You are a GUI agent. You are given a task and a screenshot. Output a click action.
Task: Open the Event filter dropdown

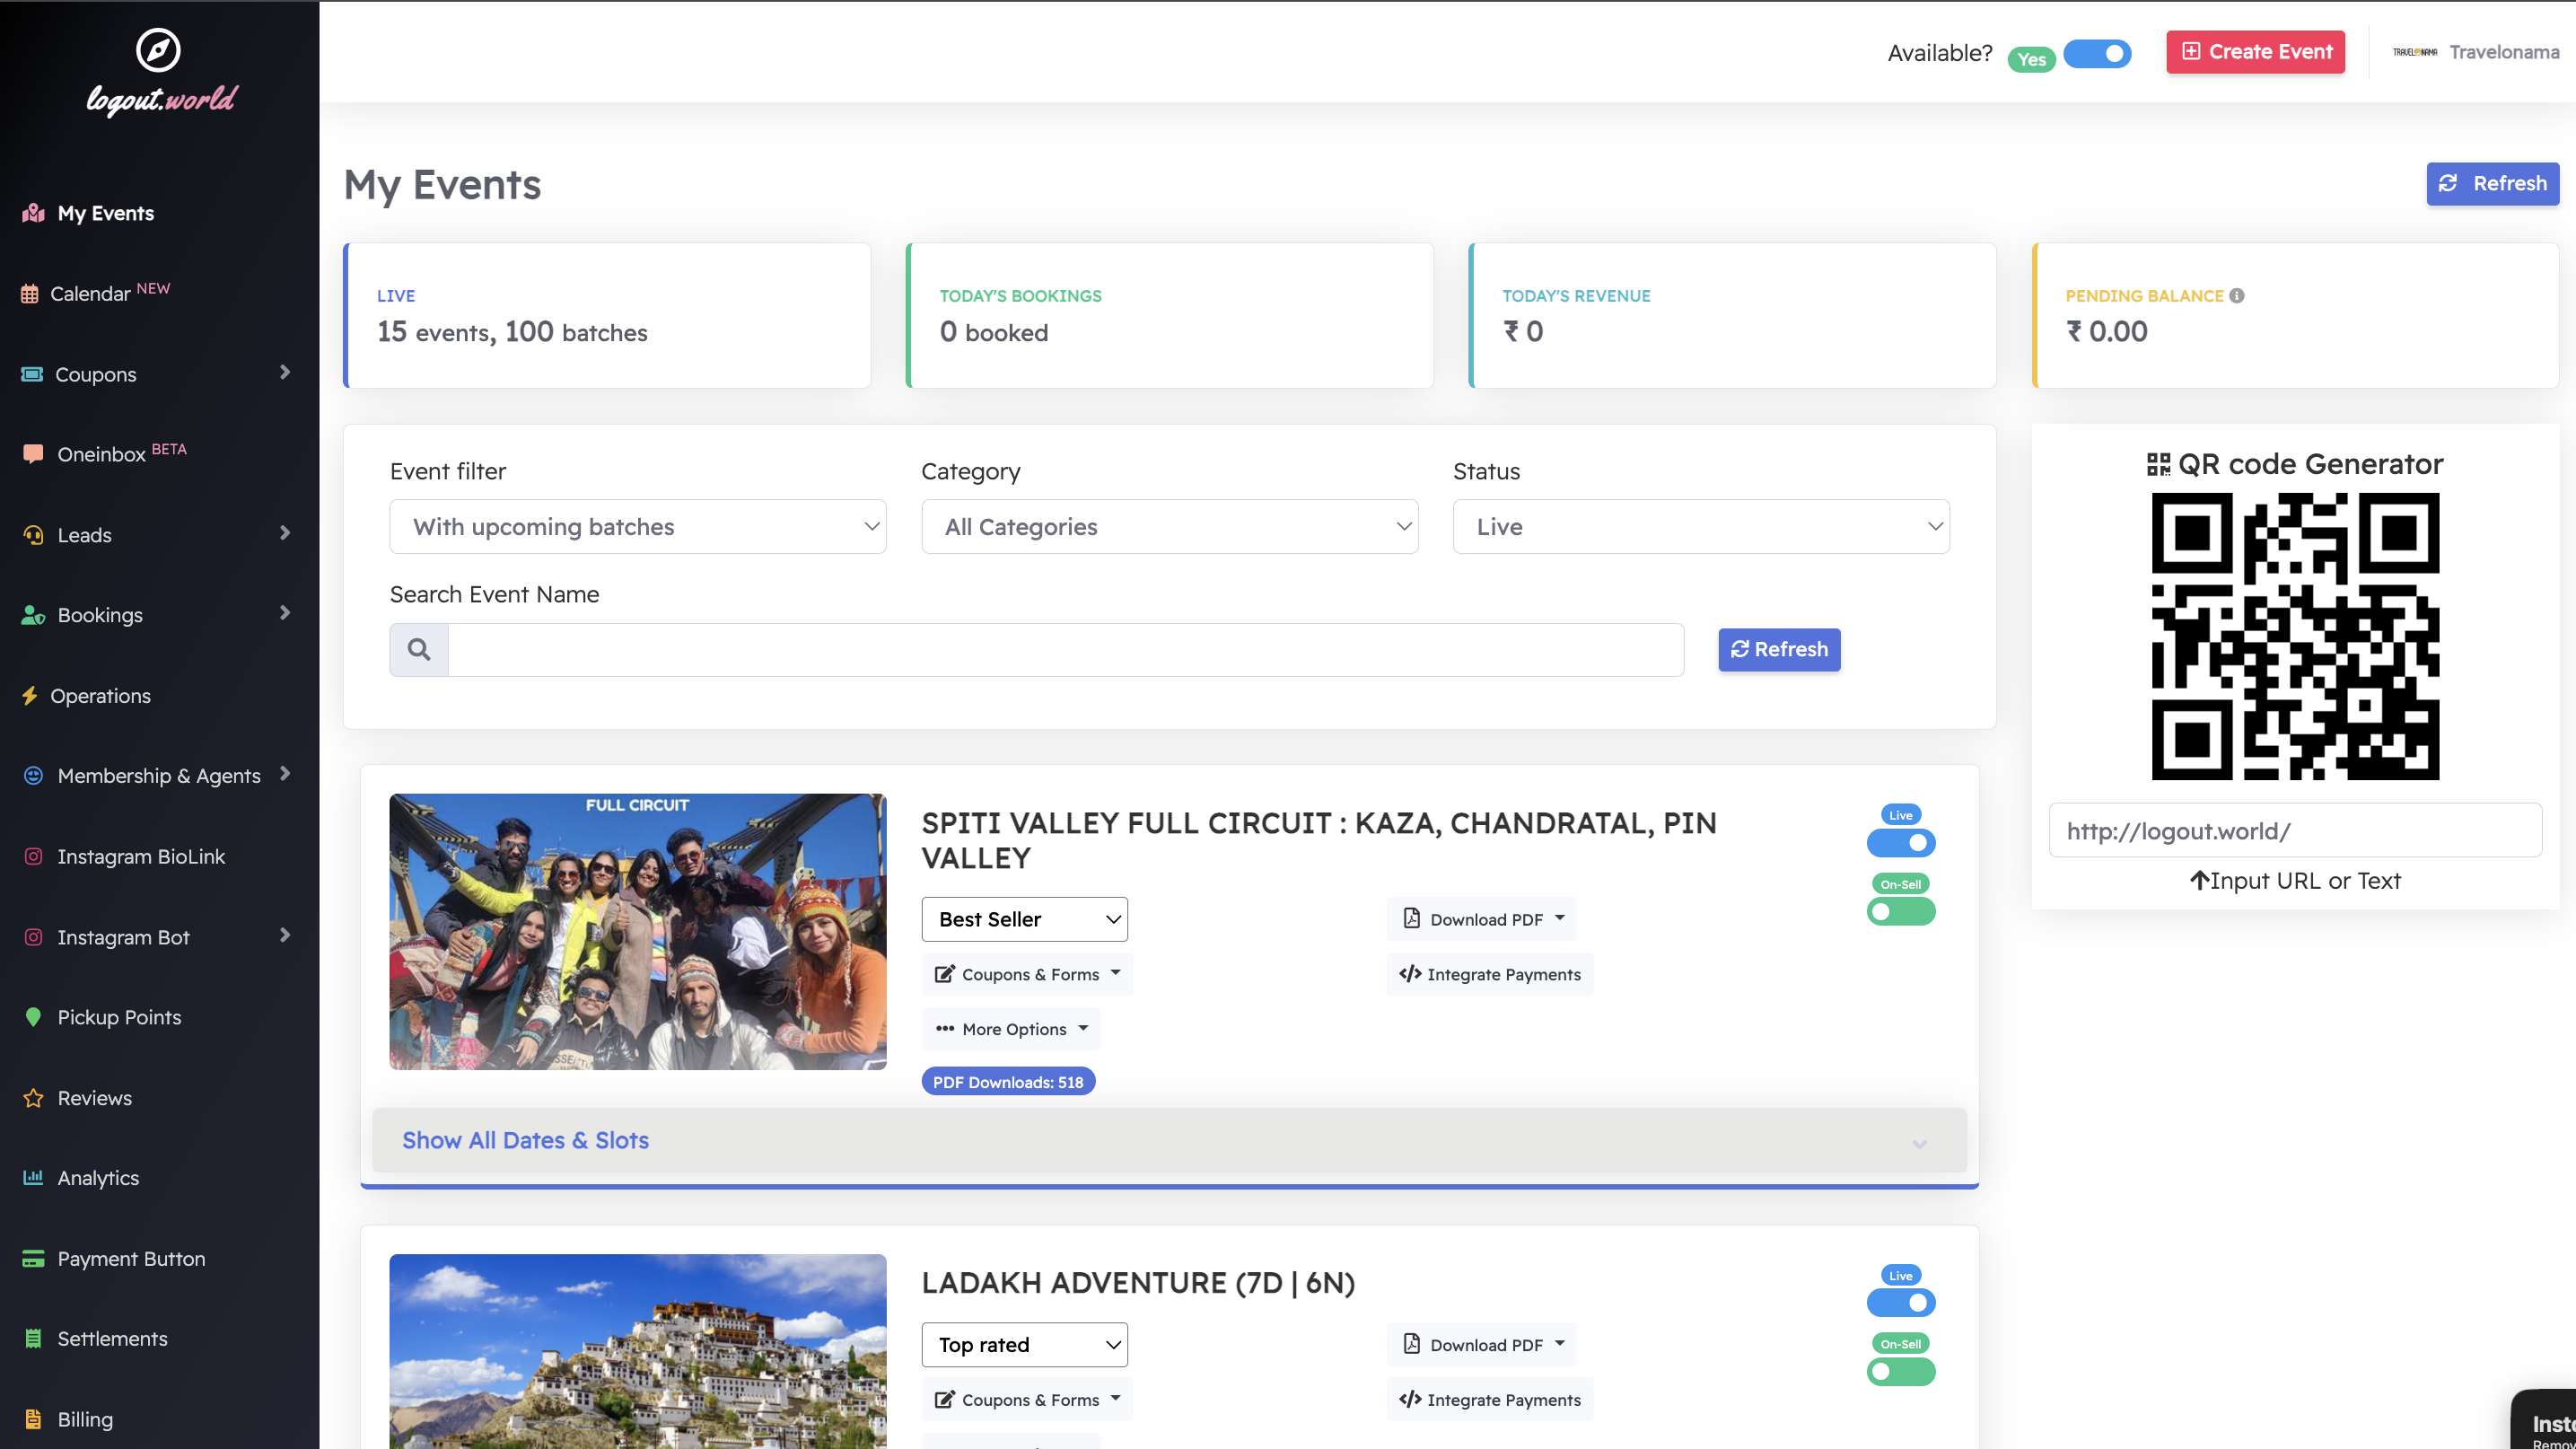638,526
